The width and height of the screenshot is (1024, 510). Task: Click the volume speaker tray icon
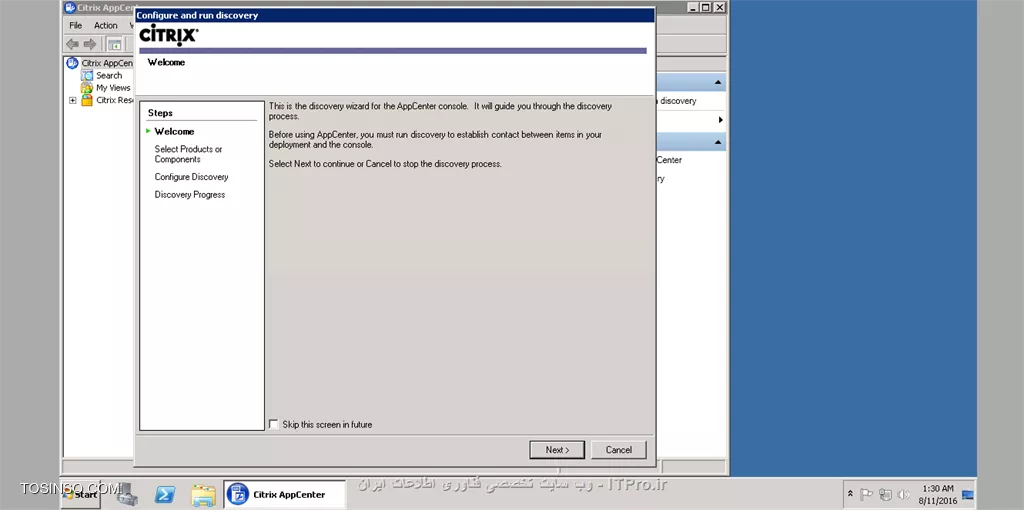[904, 494]
